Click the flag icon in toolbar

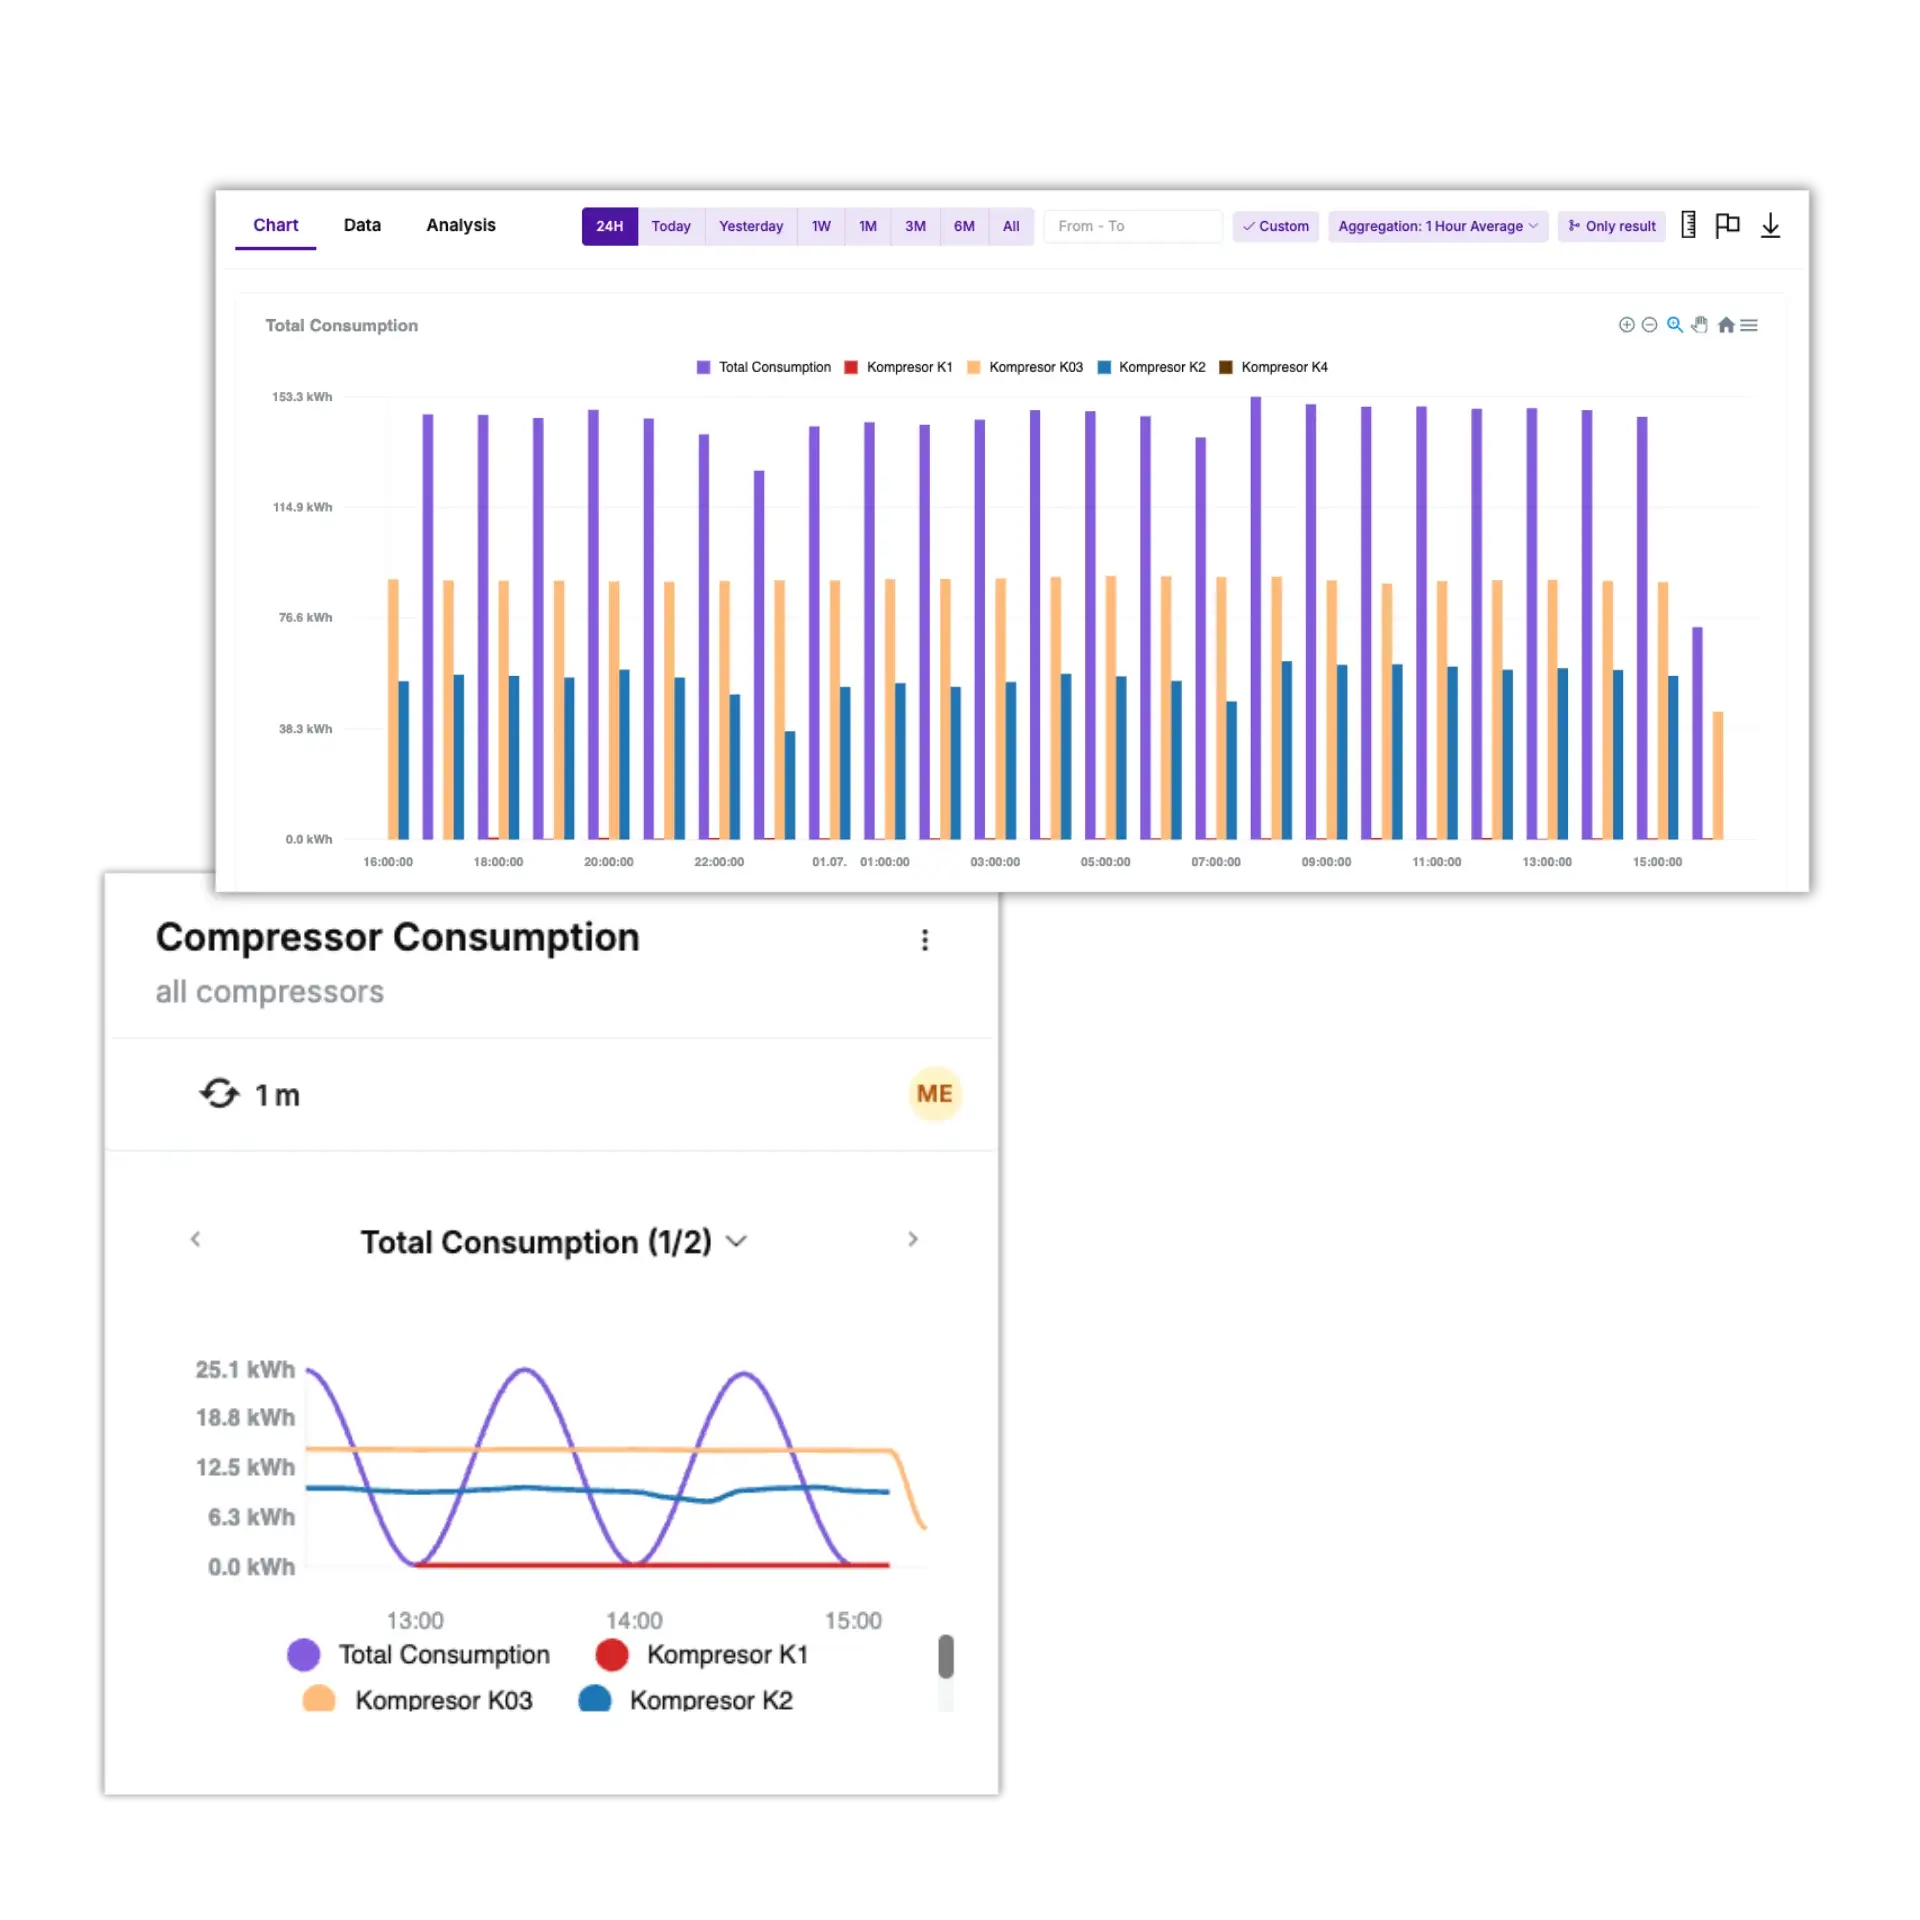[x=1727, y=225]
